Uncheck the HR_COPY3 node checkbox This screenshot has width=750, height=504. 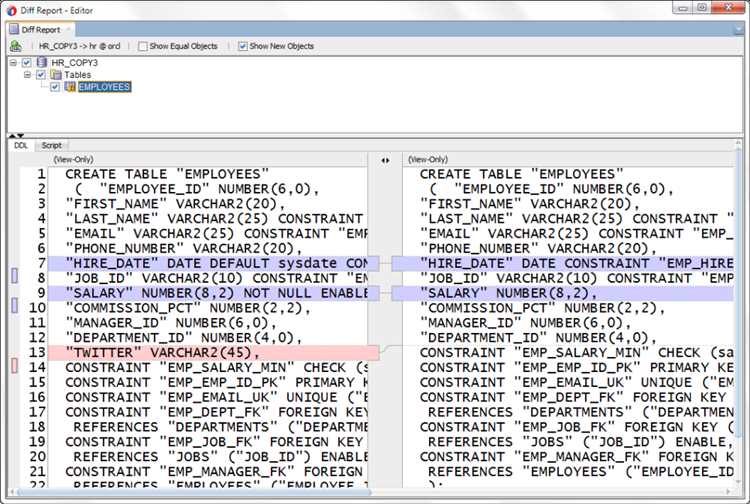click(x=27, y=63)
